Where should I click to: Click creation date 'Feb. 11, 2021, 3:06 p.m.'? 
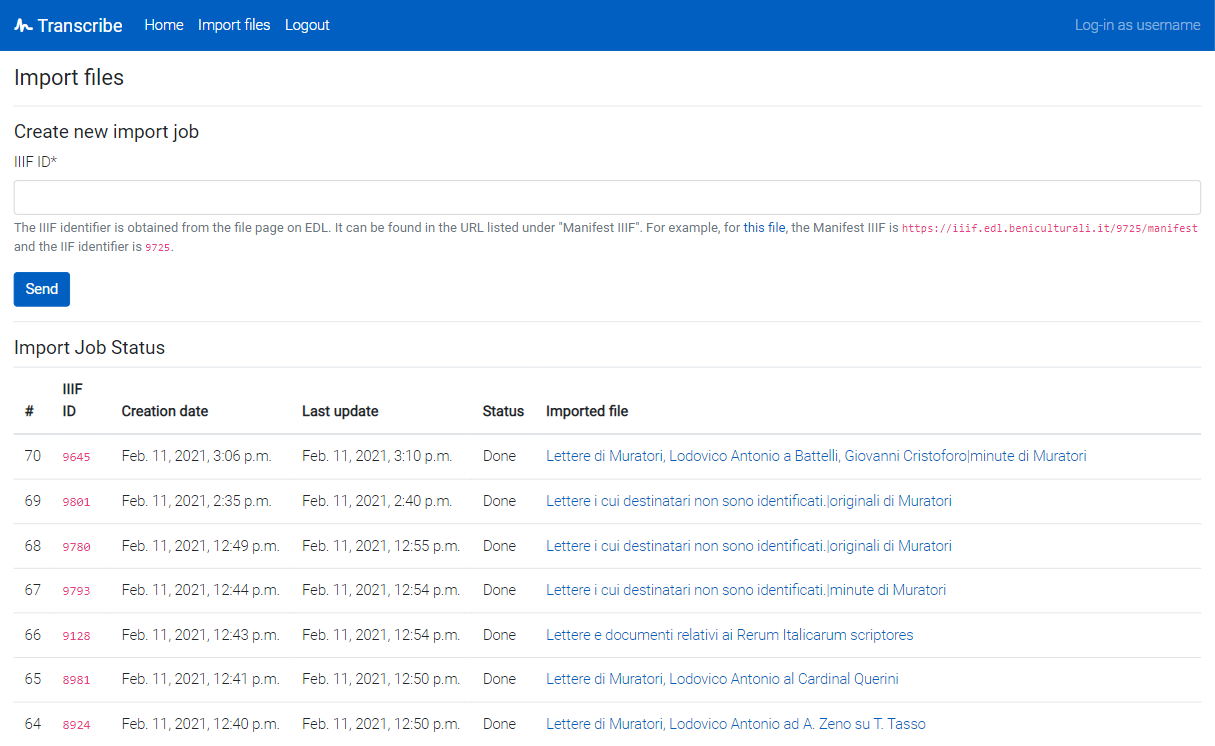coord(197,456)
